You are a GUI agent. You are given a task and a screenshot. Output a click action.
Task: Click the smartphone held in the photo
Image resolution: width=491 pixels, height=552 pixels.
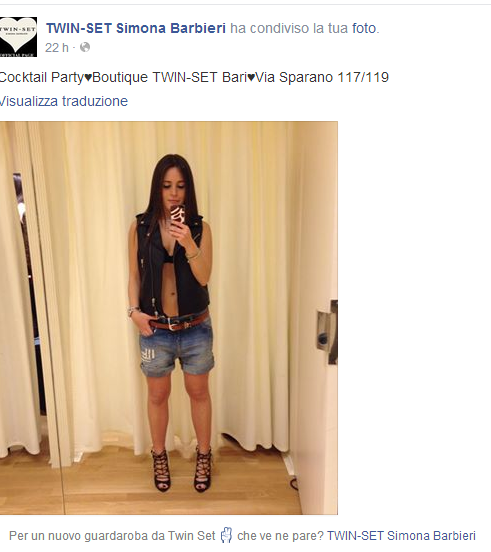(177, 214)
